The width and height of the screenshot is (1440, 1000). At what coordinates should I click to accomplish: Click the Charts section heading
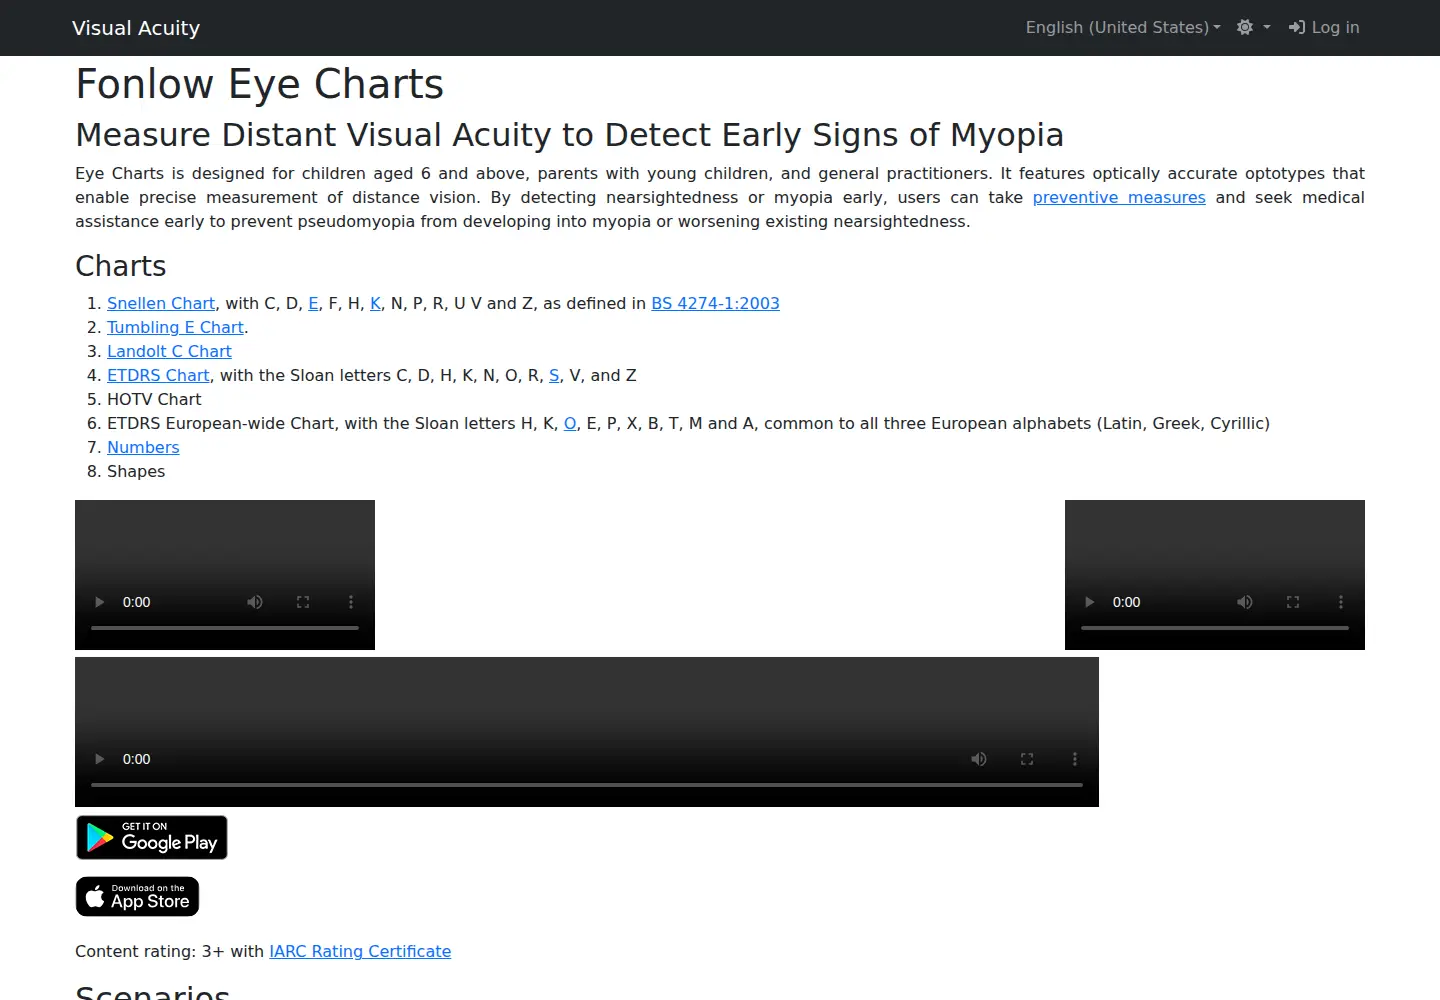point(121,266)
